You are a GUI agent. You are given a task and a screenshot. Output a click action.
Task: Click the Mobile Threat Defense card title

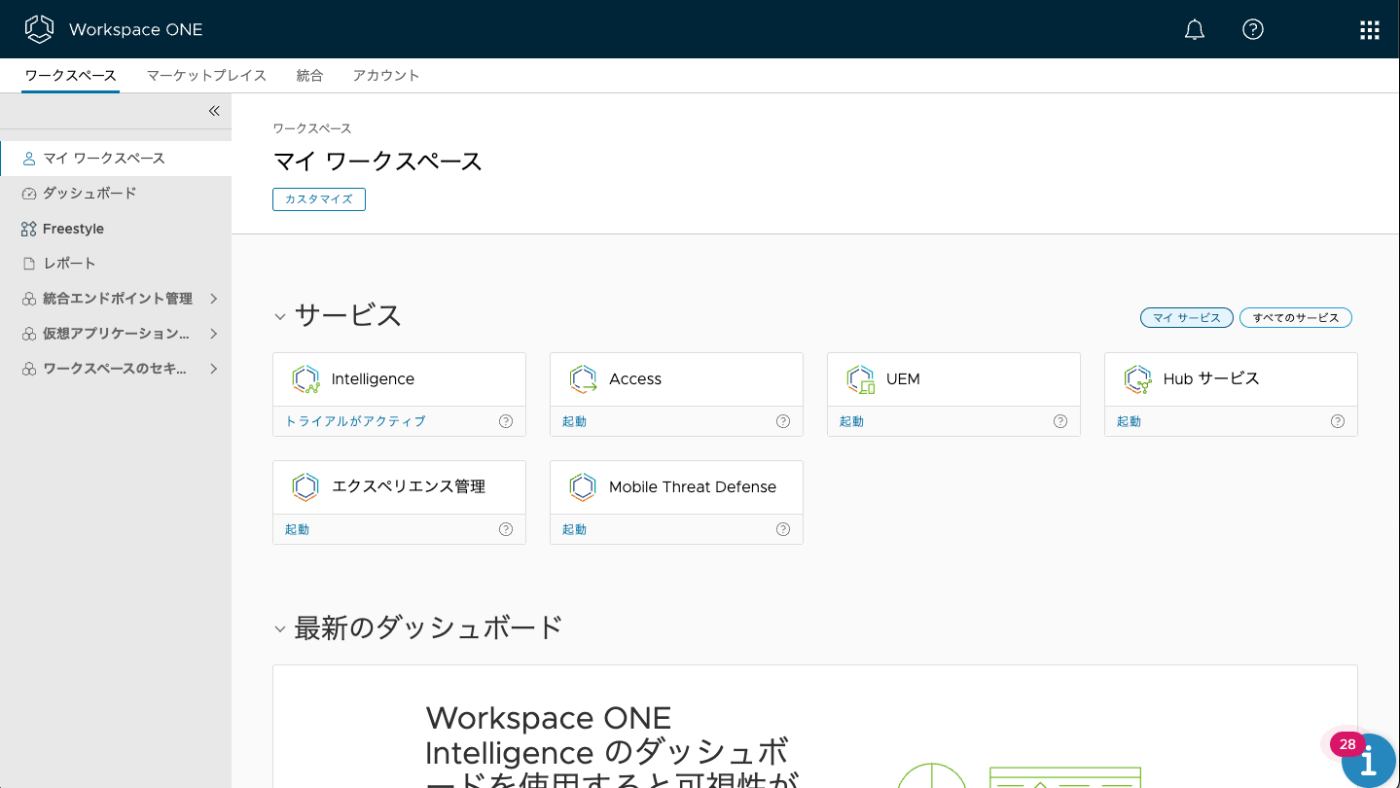pos(692,487)
